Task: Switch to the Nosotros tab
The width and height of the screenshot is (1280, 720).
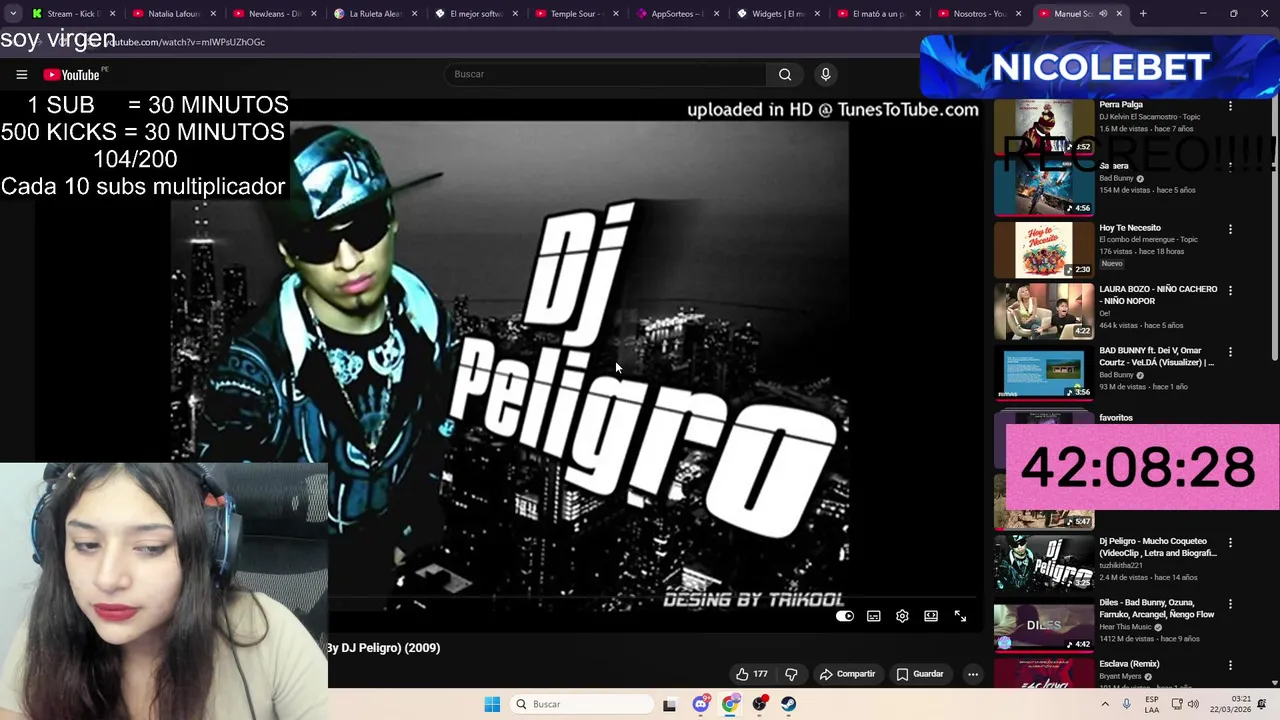Action: [x=978, y=14]
